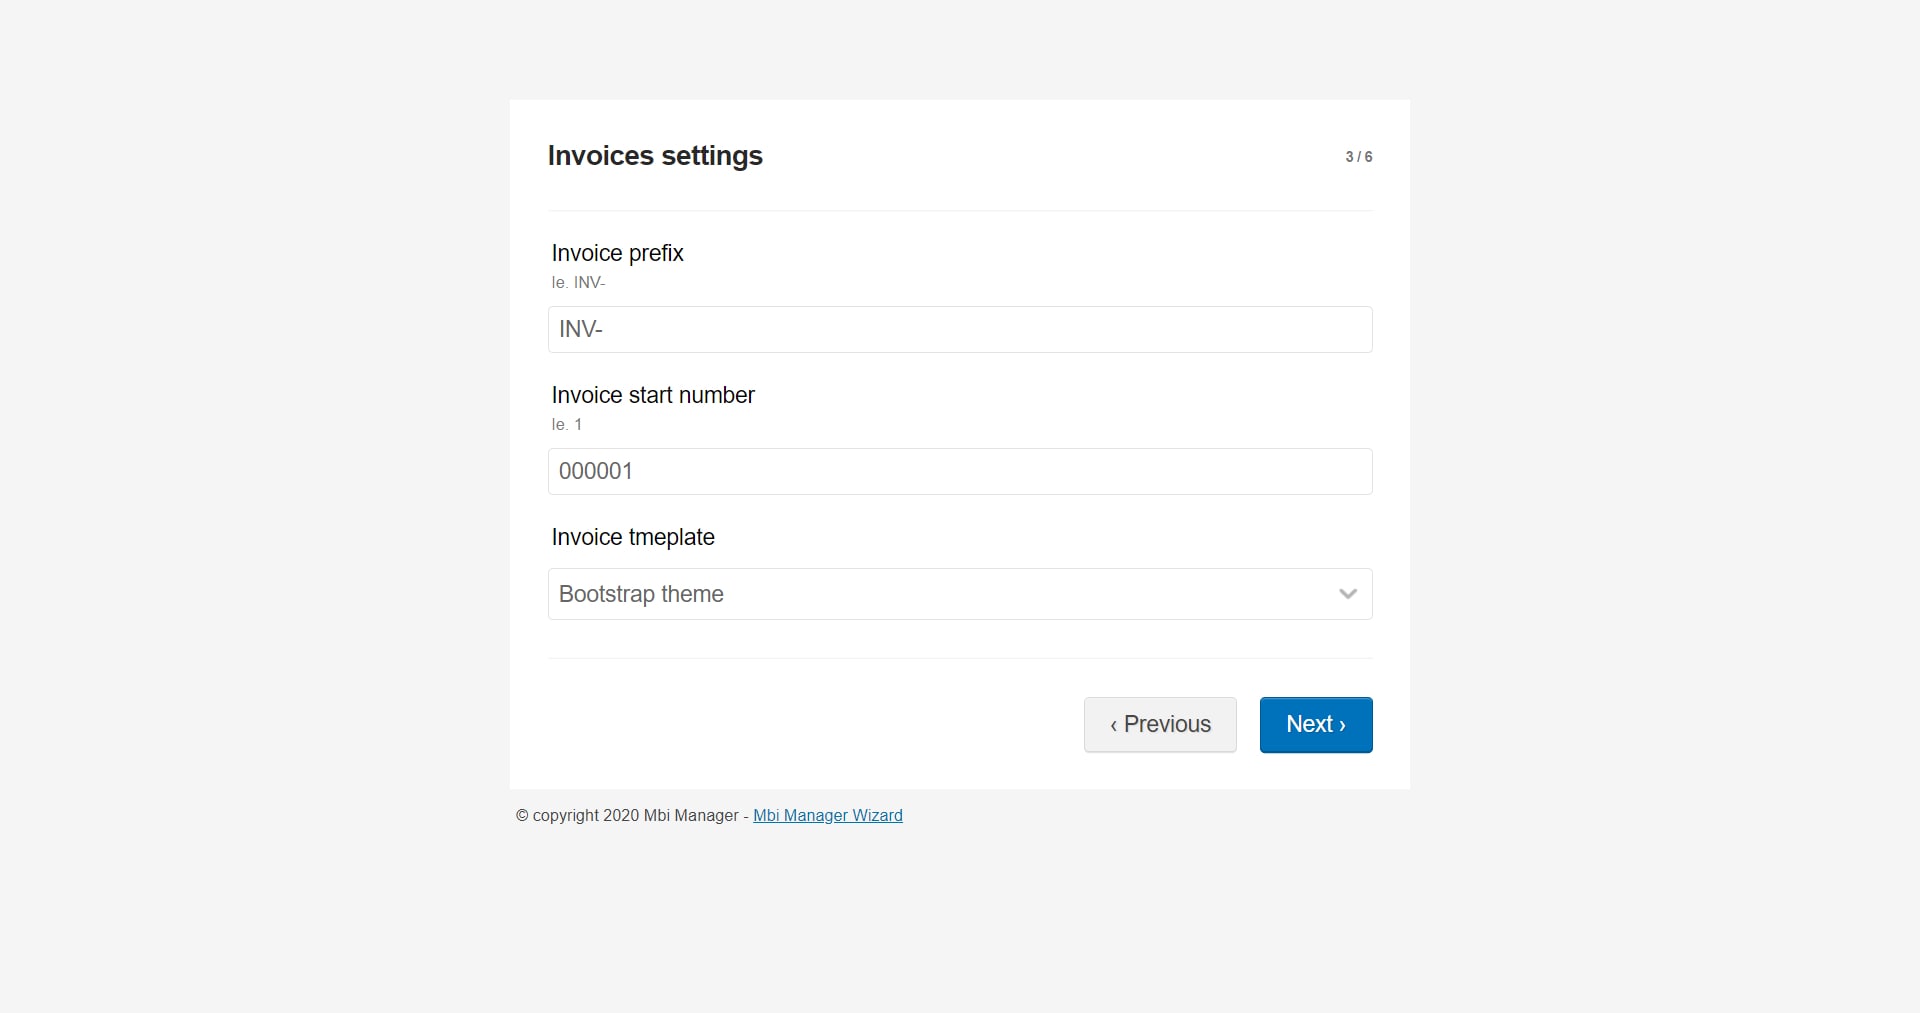Viewport: 1920px width, 1013px height.
Task: Place cursor on the '000001' value
Action: coord(595,471)
